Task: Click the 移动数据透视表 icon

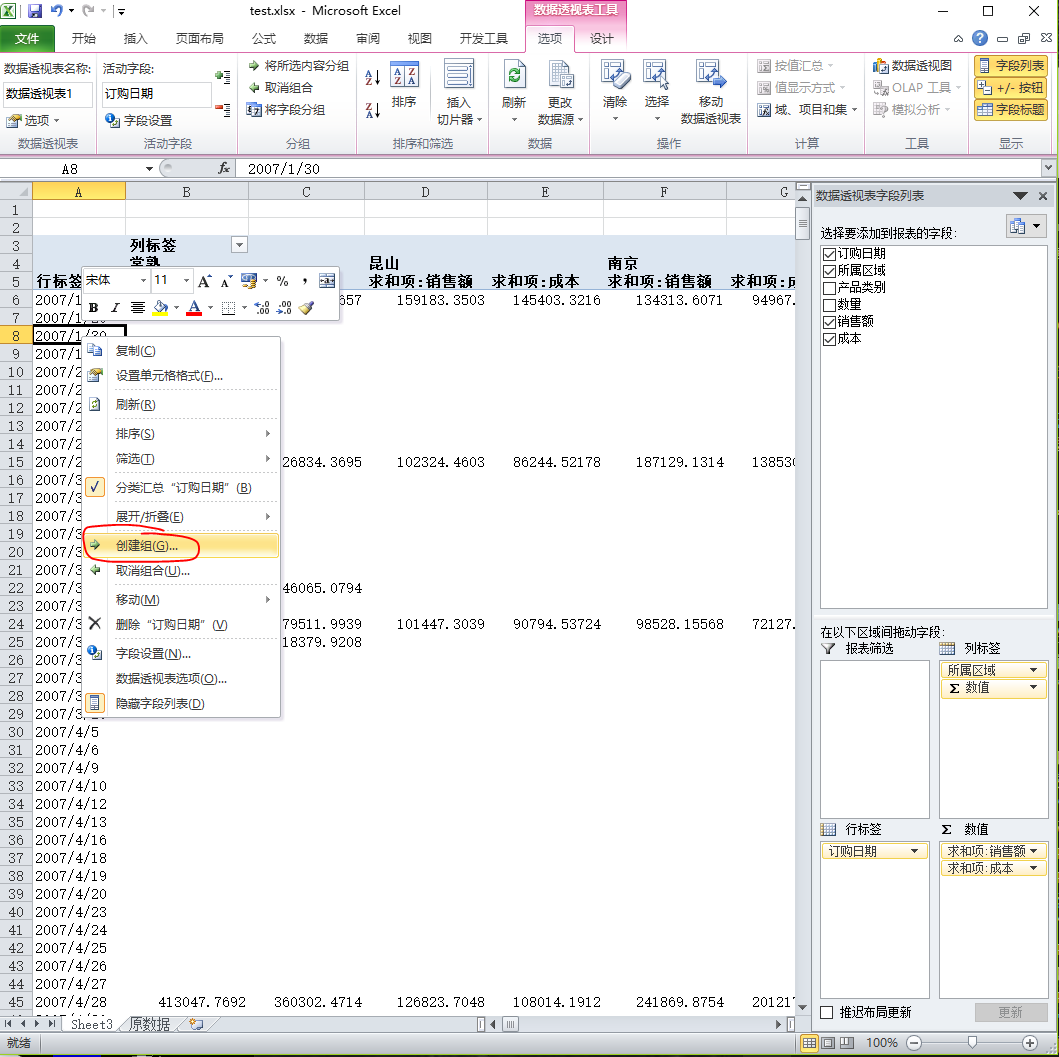Action: pos(710,76)
